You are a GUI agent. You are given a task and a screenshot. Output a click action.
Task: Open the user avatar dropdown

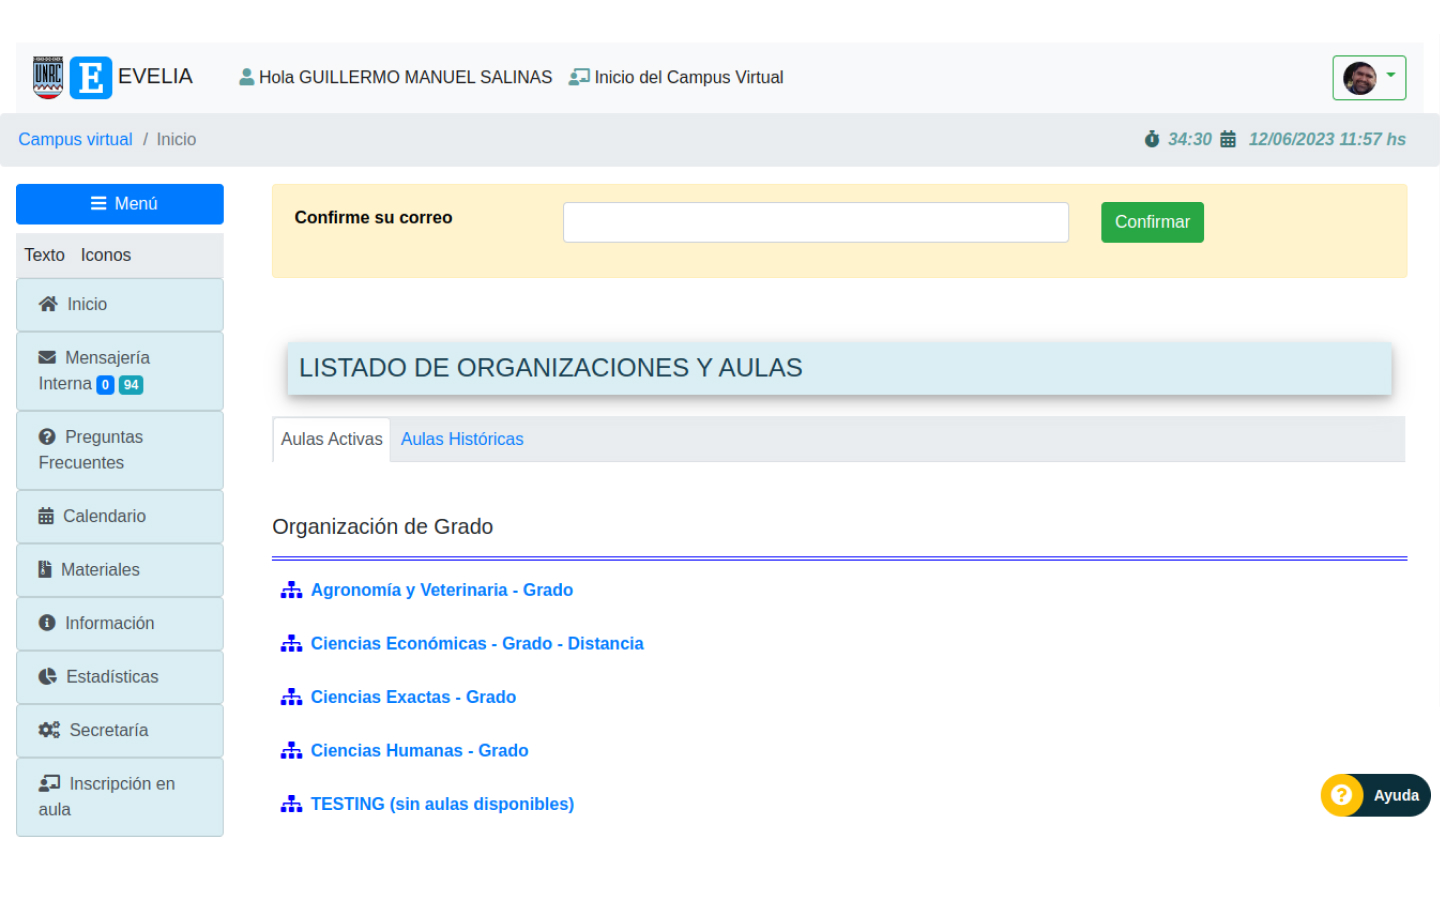(x=1369, y=78)
